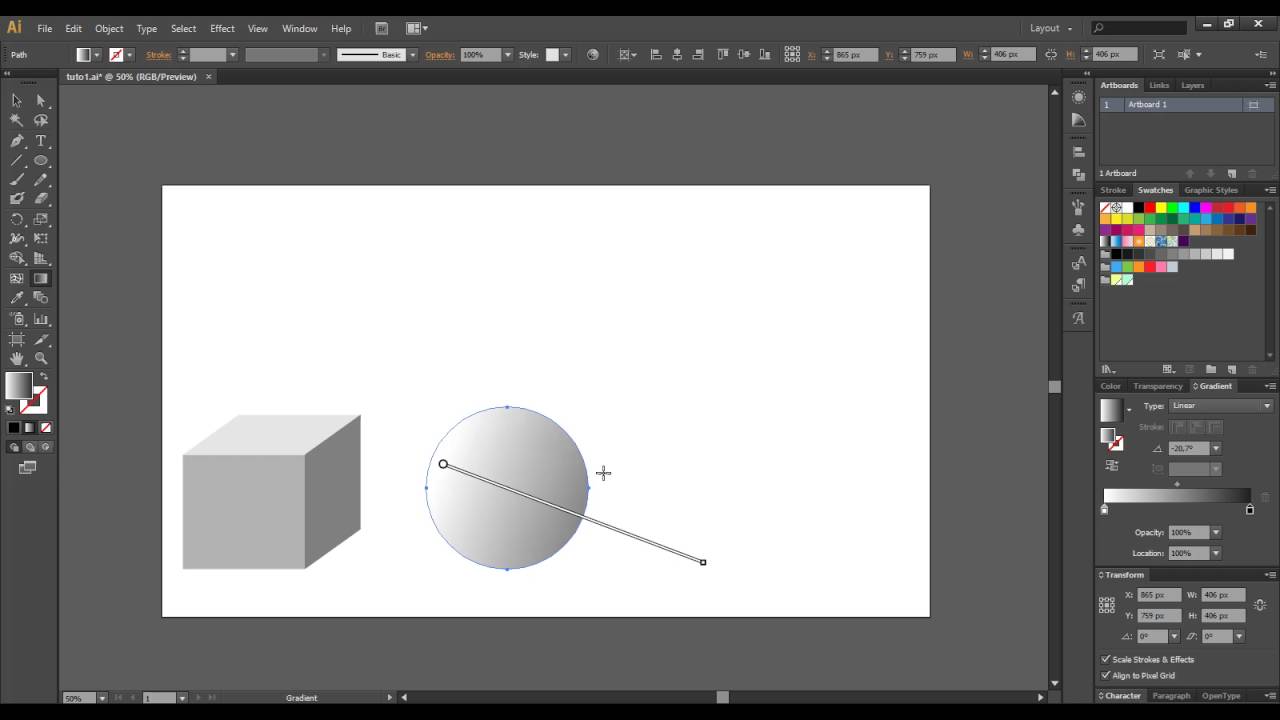Click the orange Opacity link in control bar
Viewport: 1280px width, 720px height.
pyautogui.click(x=440, y=55)
